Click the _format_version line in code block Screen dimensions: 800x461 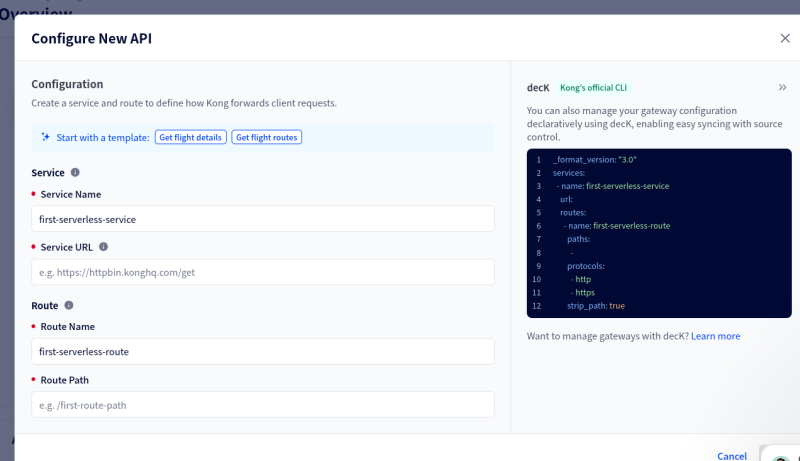tap(595, 160)
